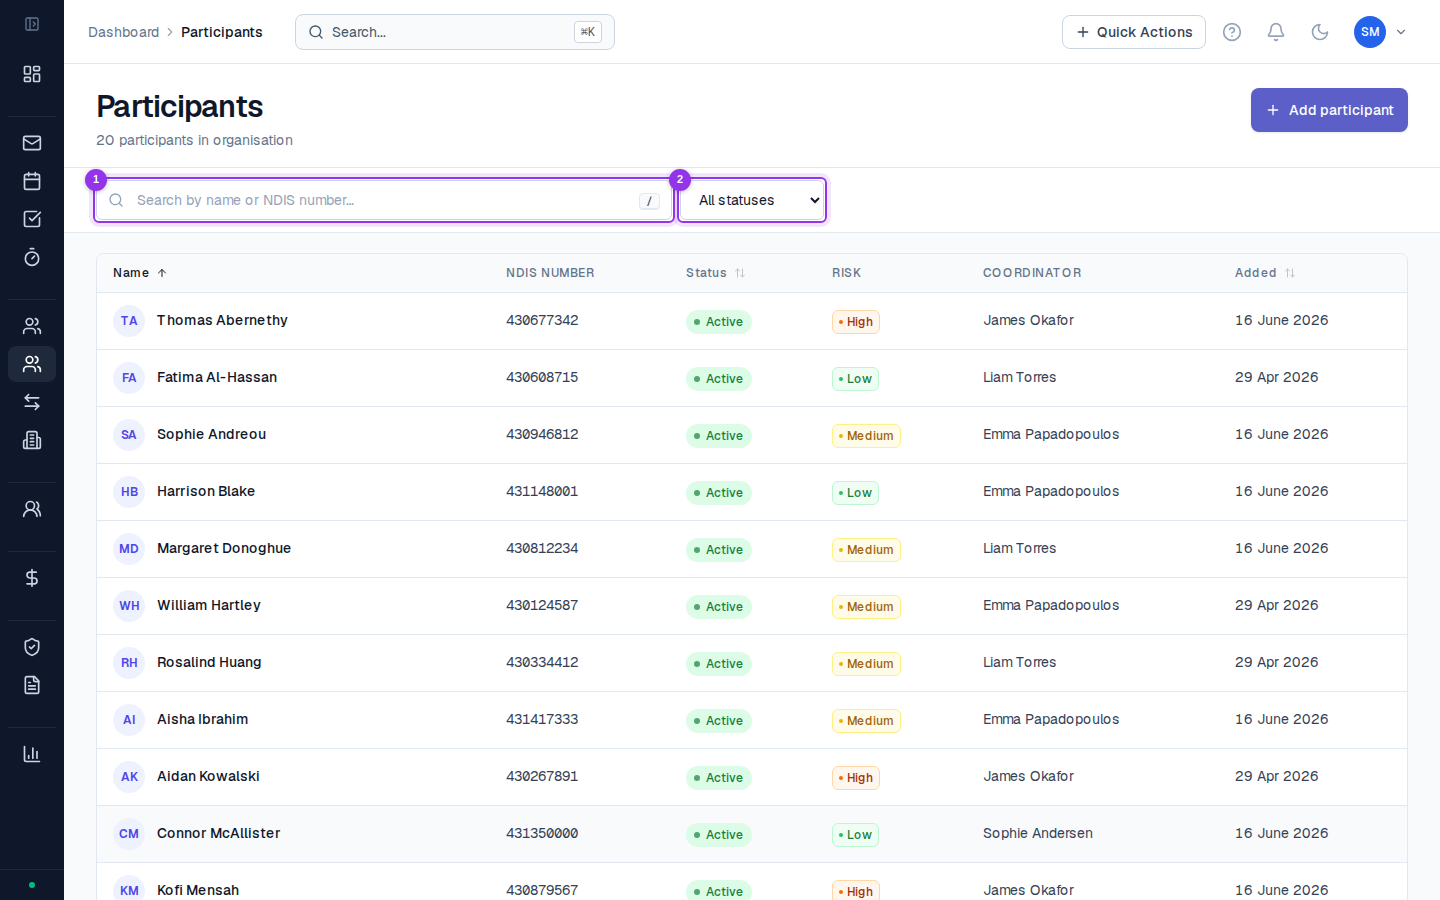Click the 20 participants in organisation text
The width and height of the screenshot is (1440, 900).
[x=194, y=140]
